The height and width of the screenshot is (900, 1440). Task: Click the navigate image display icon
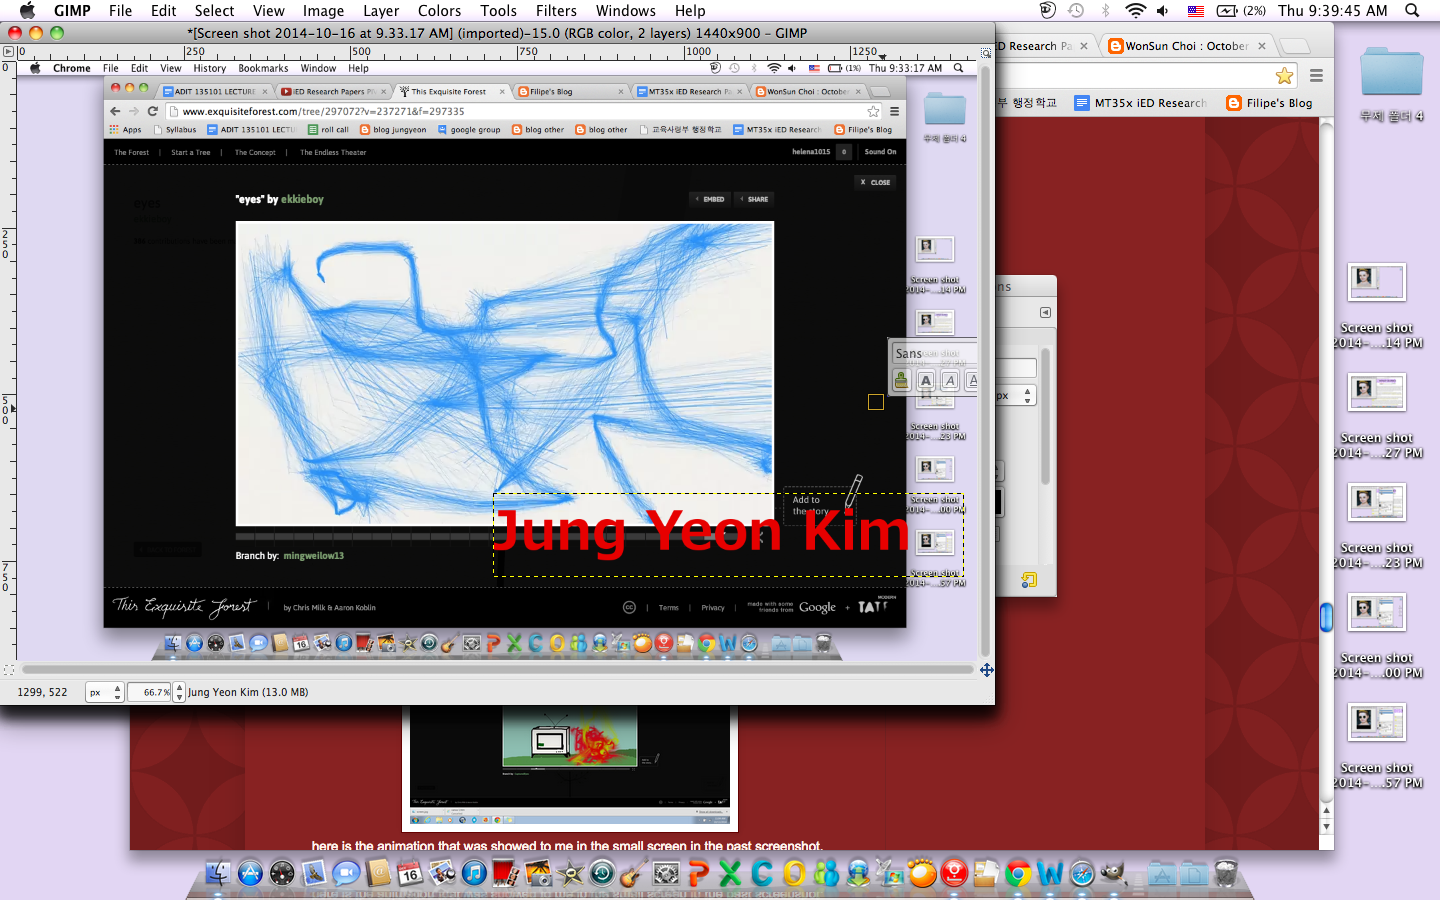[x=987, y=670]
